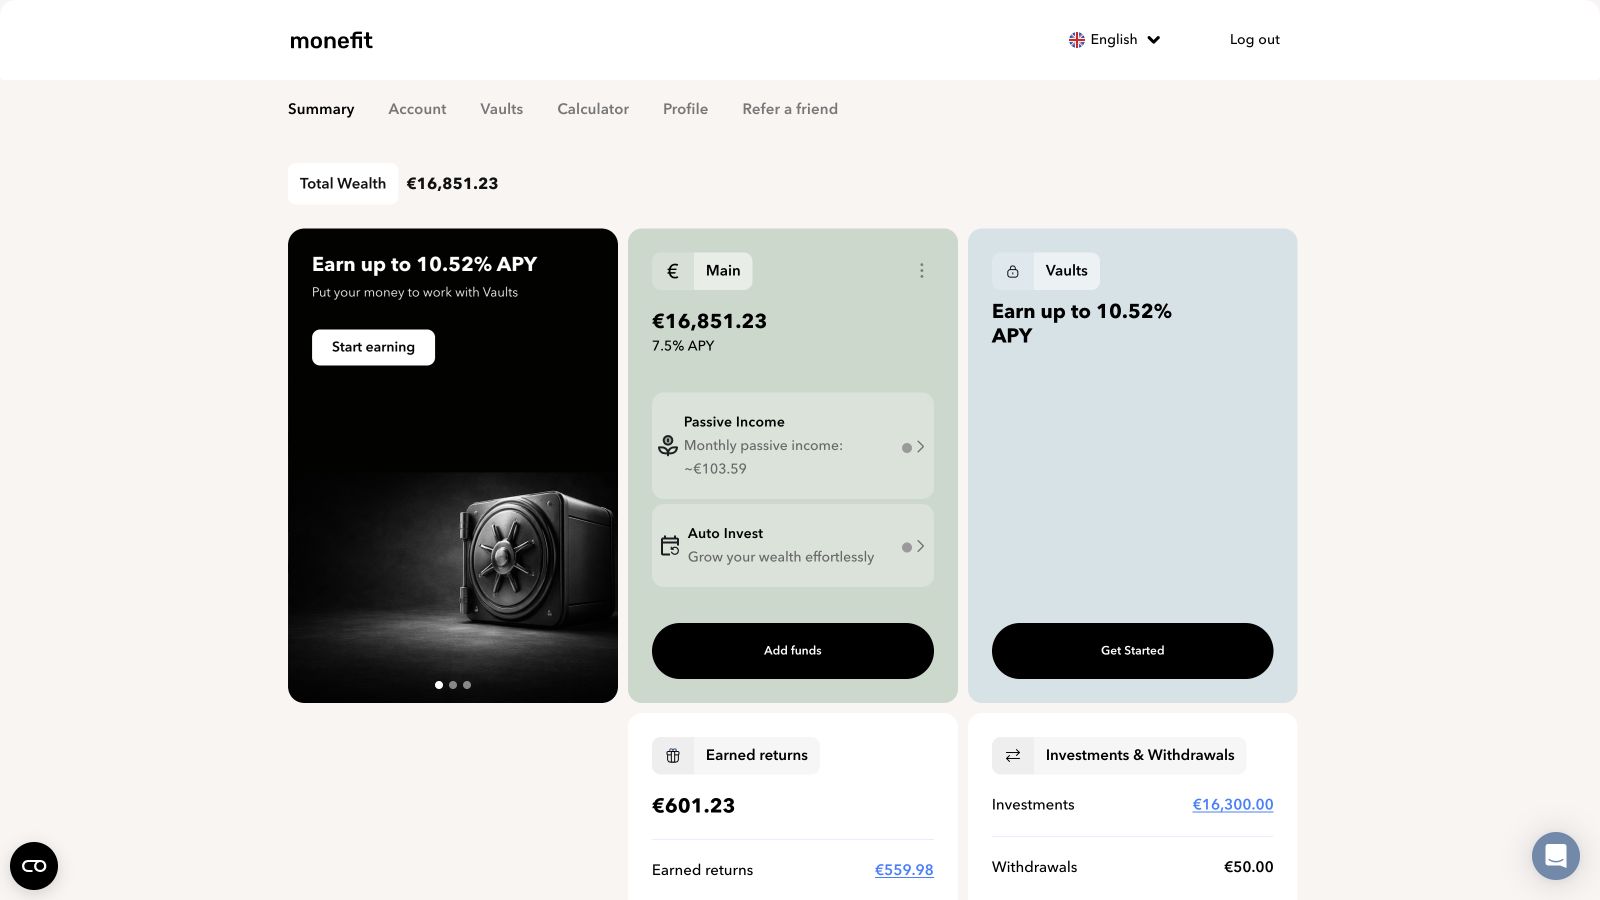The width and height of the screenshot is (1600, 900).
Task: Click the accessibility widget icon at bottom-left
Action: (34, 866)
